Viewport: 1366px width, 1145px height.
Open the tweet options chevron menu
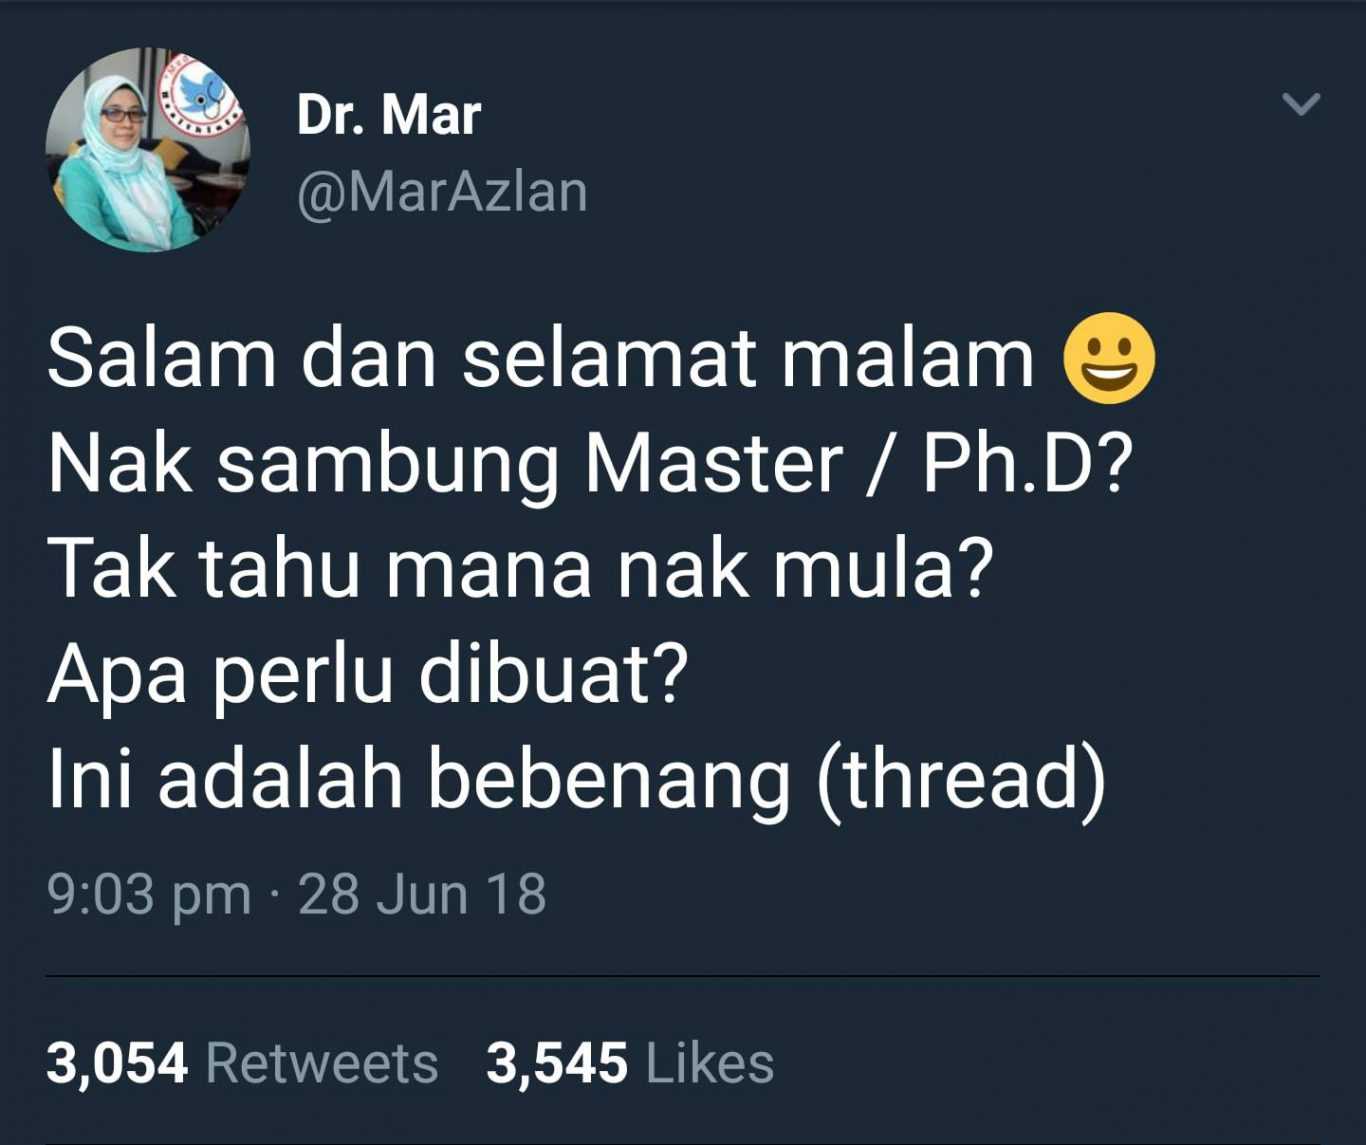click(1301, 104)
